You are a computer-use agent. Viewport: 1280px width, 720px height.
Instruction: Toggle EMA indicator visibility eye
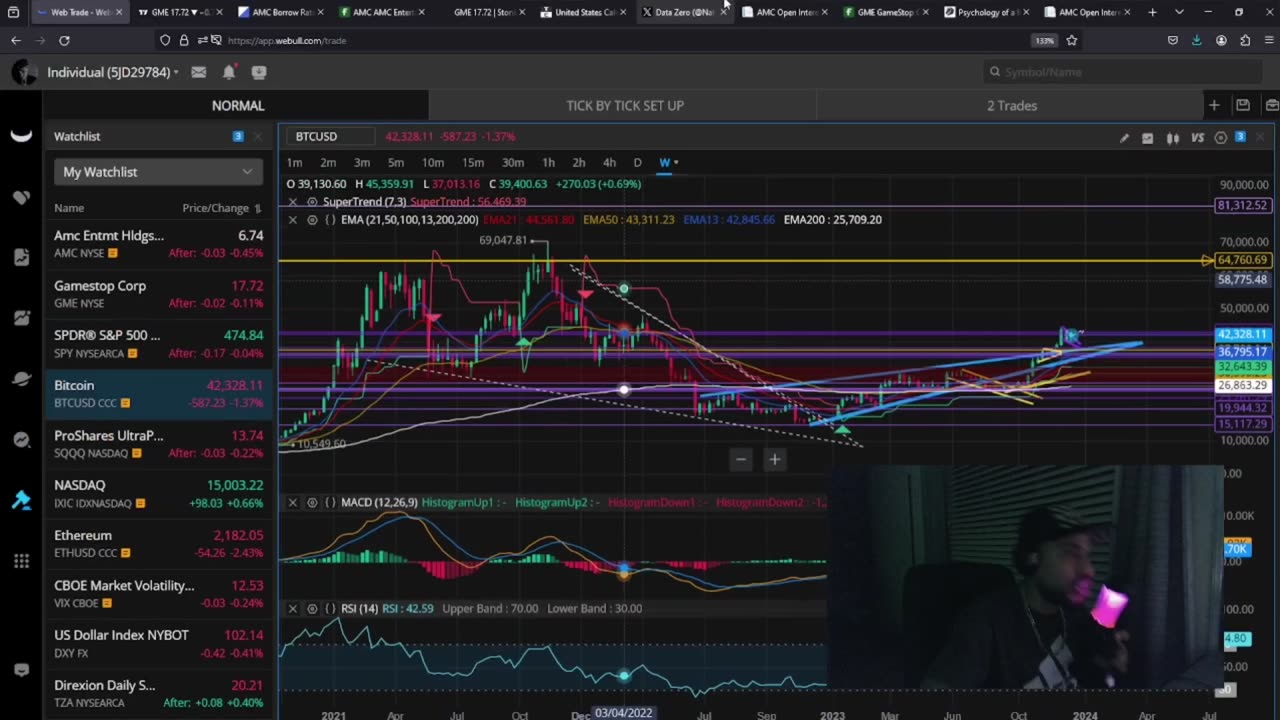pyautogui.click(x=312, y=219)
